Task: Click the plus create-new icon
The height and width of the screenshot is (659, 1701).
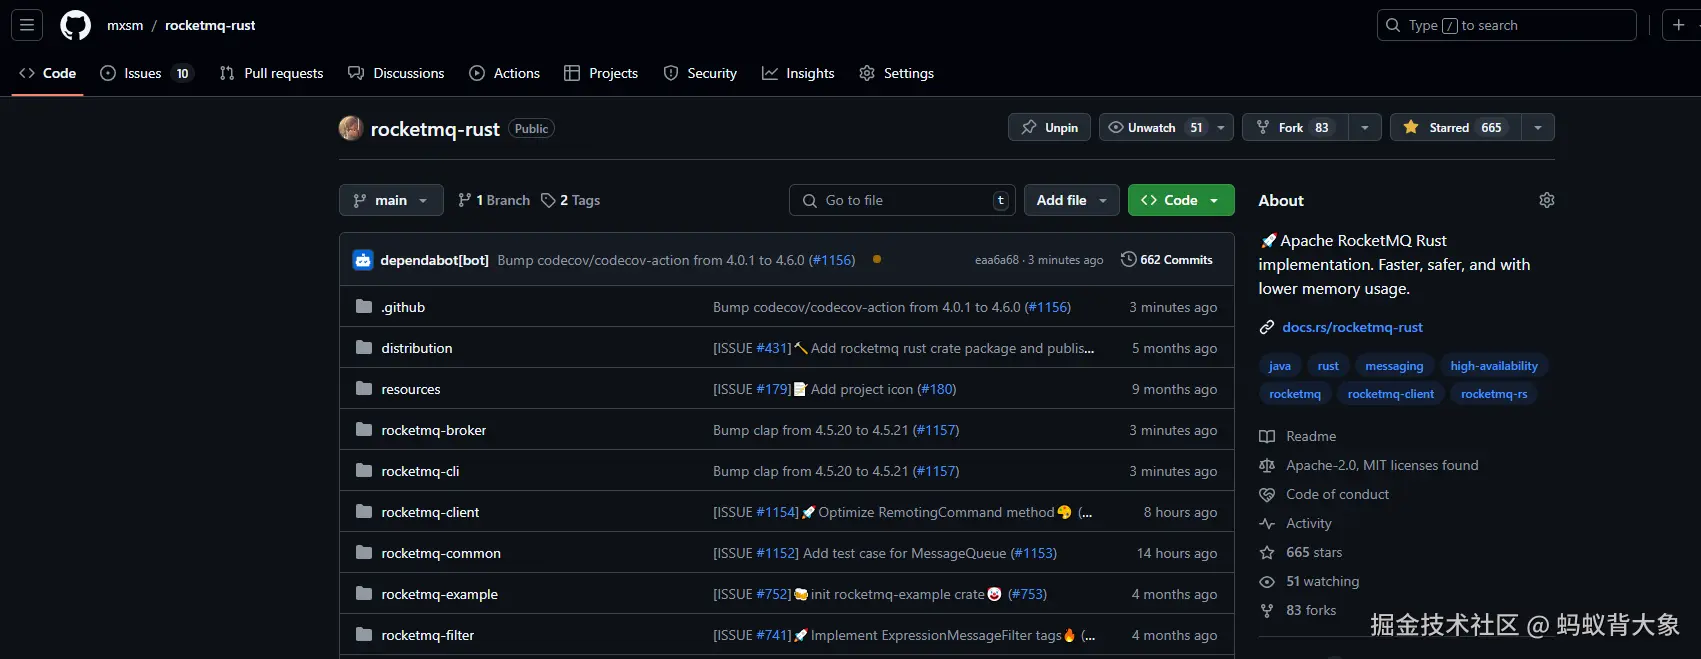Action: pyautogui.click(x=1678, y=25)
